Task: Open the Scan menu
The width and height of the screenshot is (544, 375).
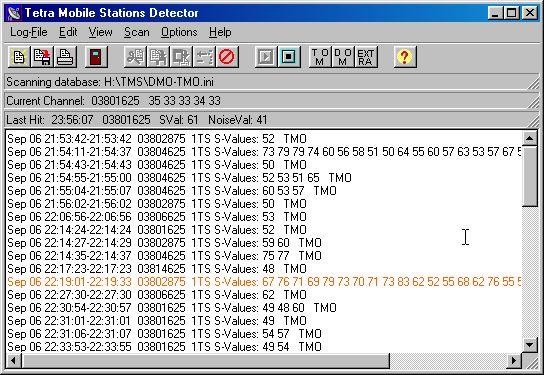Action: click(x=137, y=32)
